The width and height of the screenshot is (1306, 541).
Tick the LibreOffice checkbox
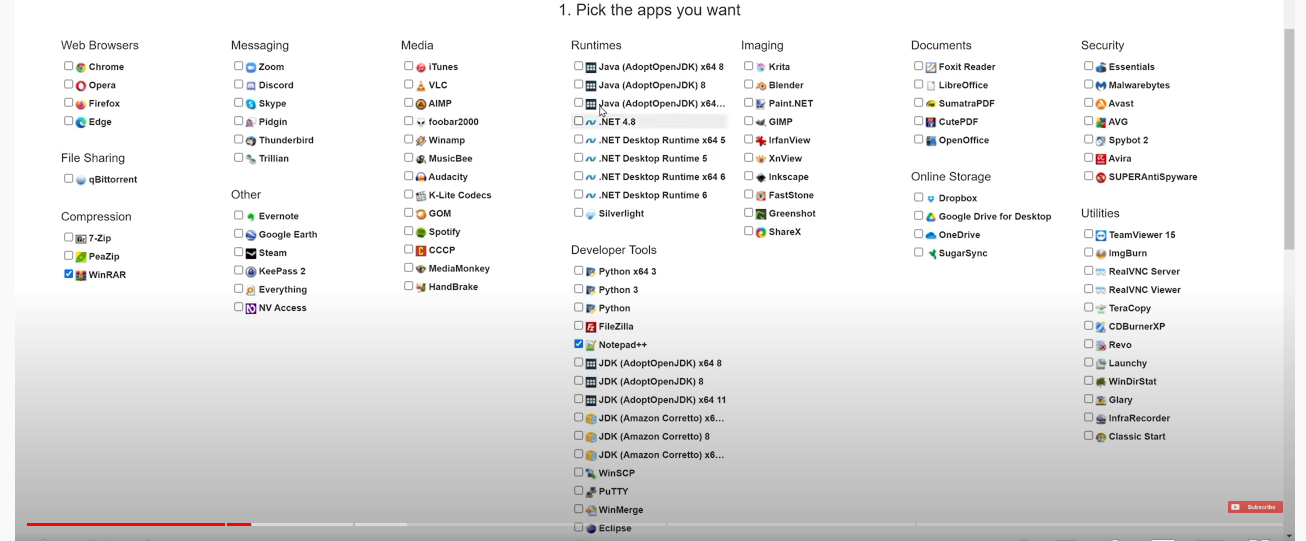coord(918,84)
